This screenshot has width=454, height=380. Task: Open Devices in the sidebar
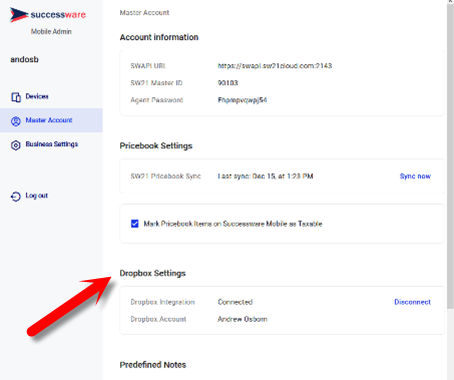tap(51, 97)
